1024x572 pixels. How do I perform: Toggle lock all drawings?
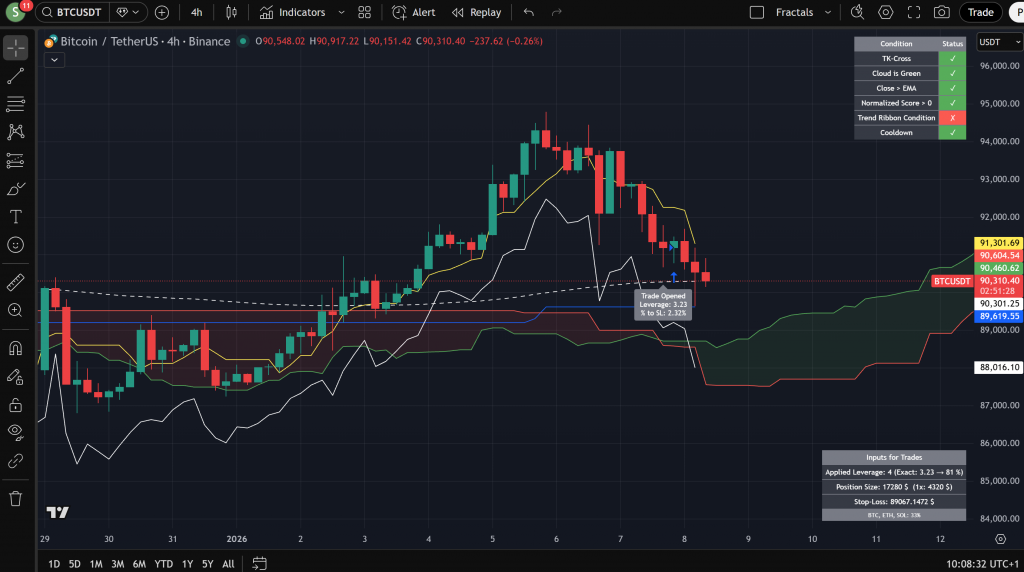15,405
